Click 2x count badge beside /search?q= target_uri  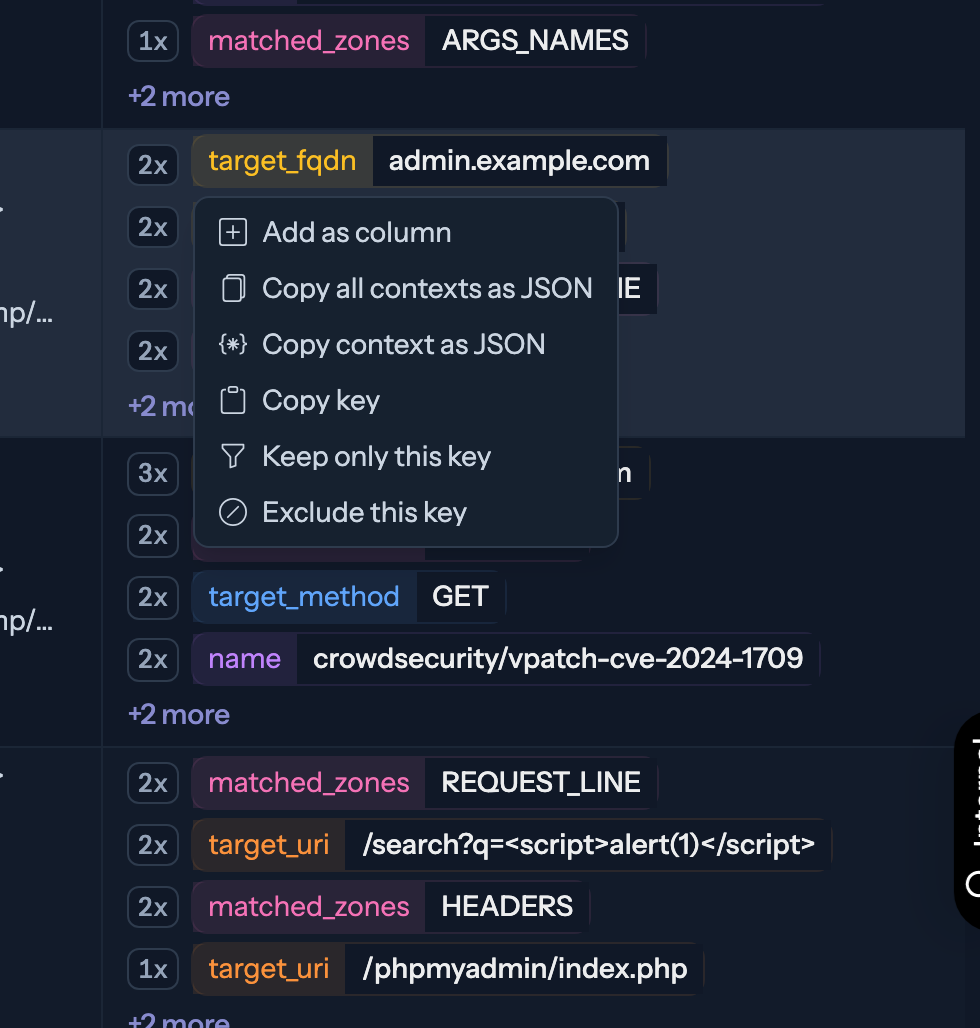(x=153, y=846)
